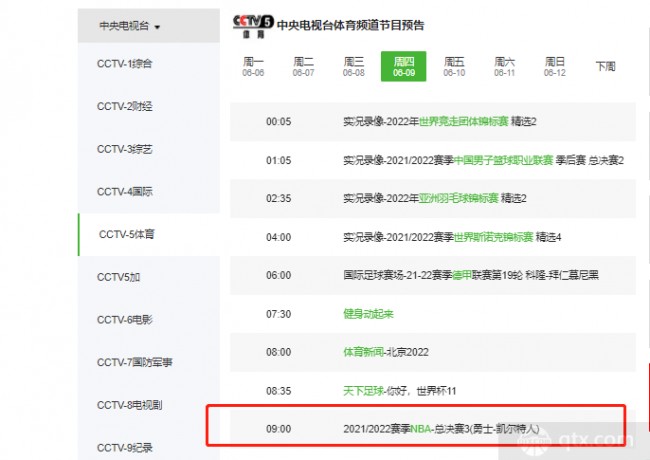Switch to 周二 06-07 schedule tab

point(303,66)
